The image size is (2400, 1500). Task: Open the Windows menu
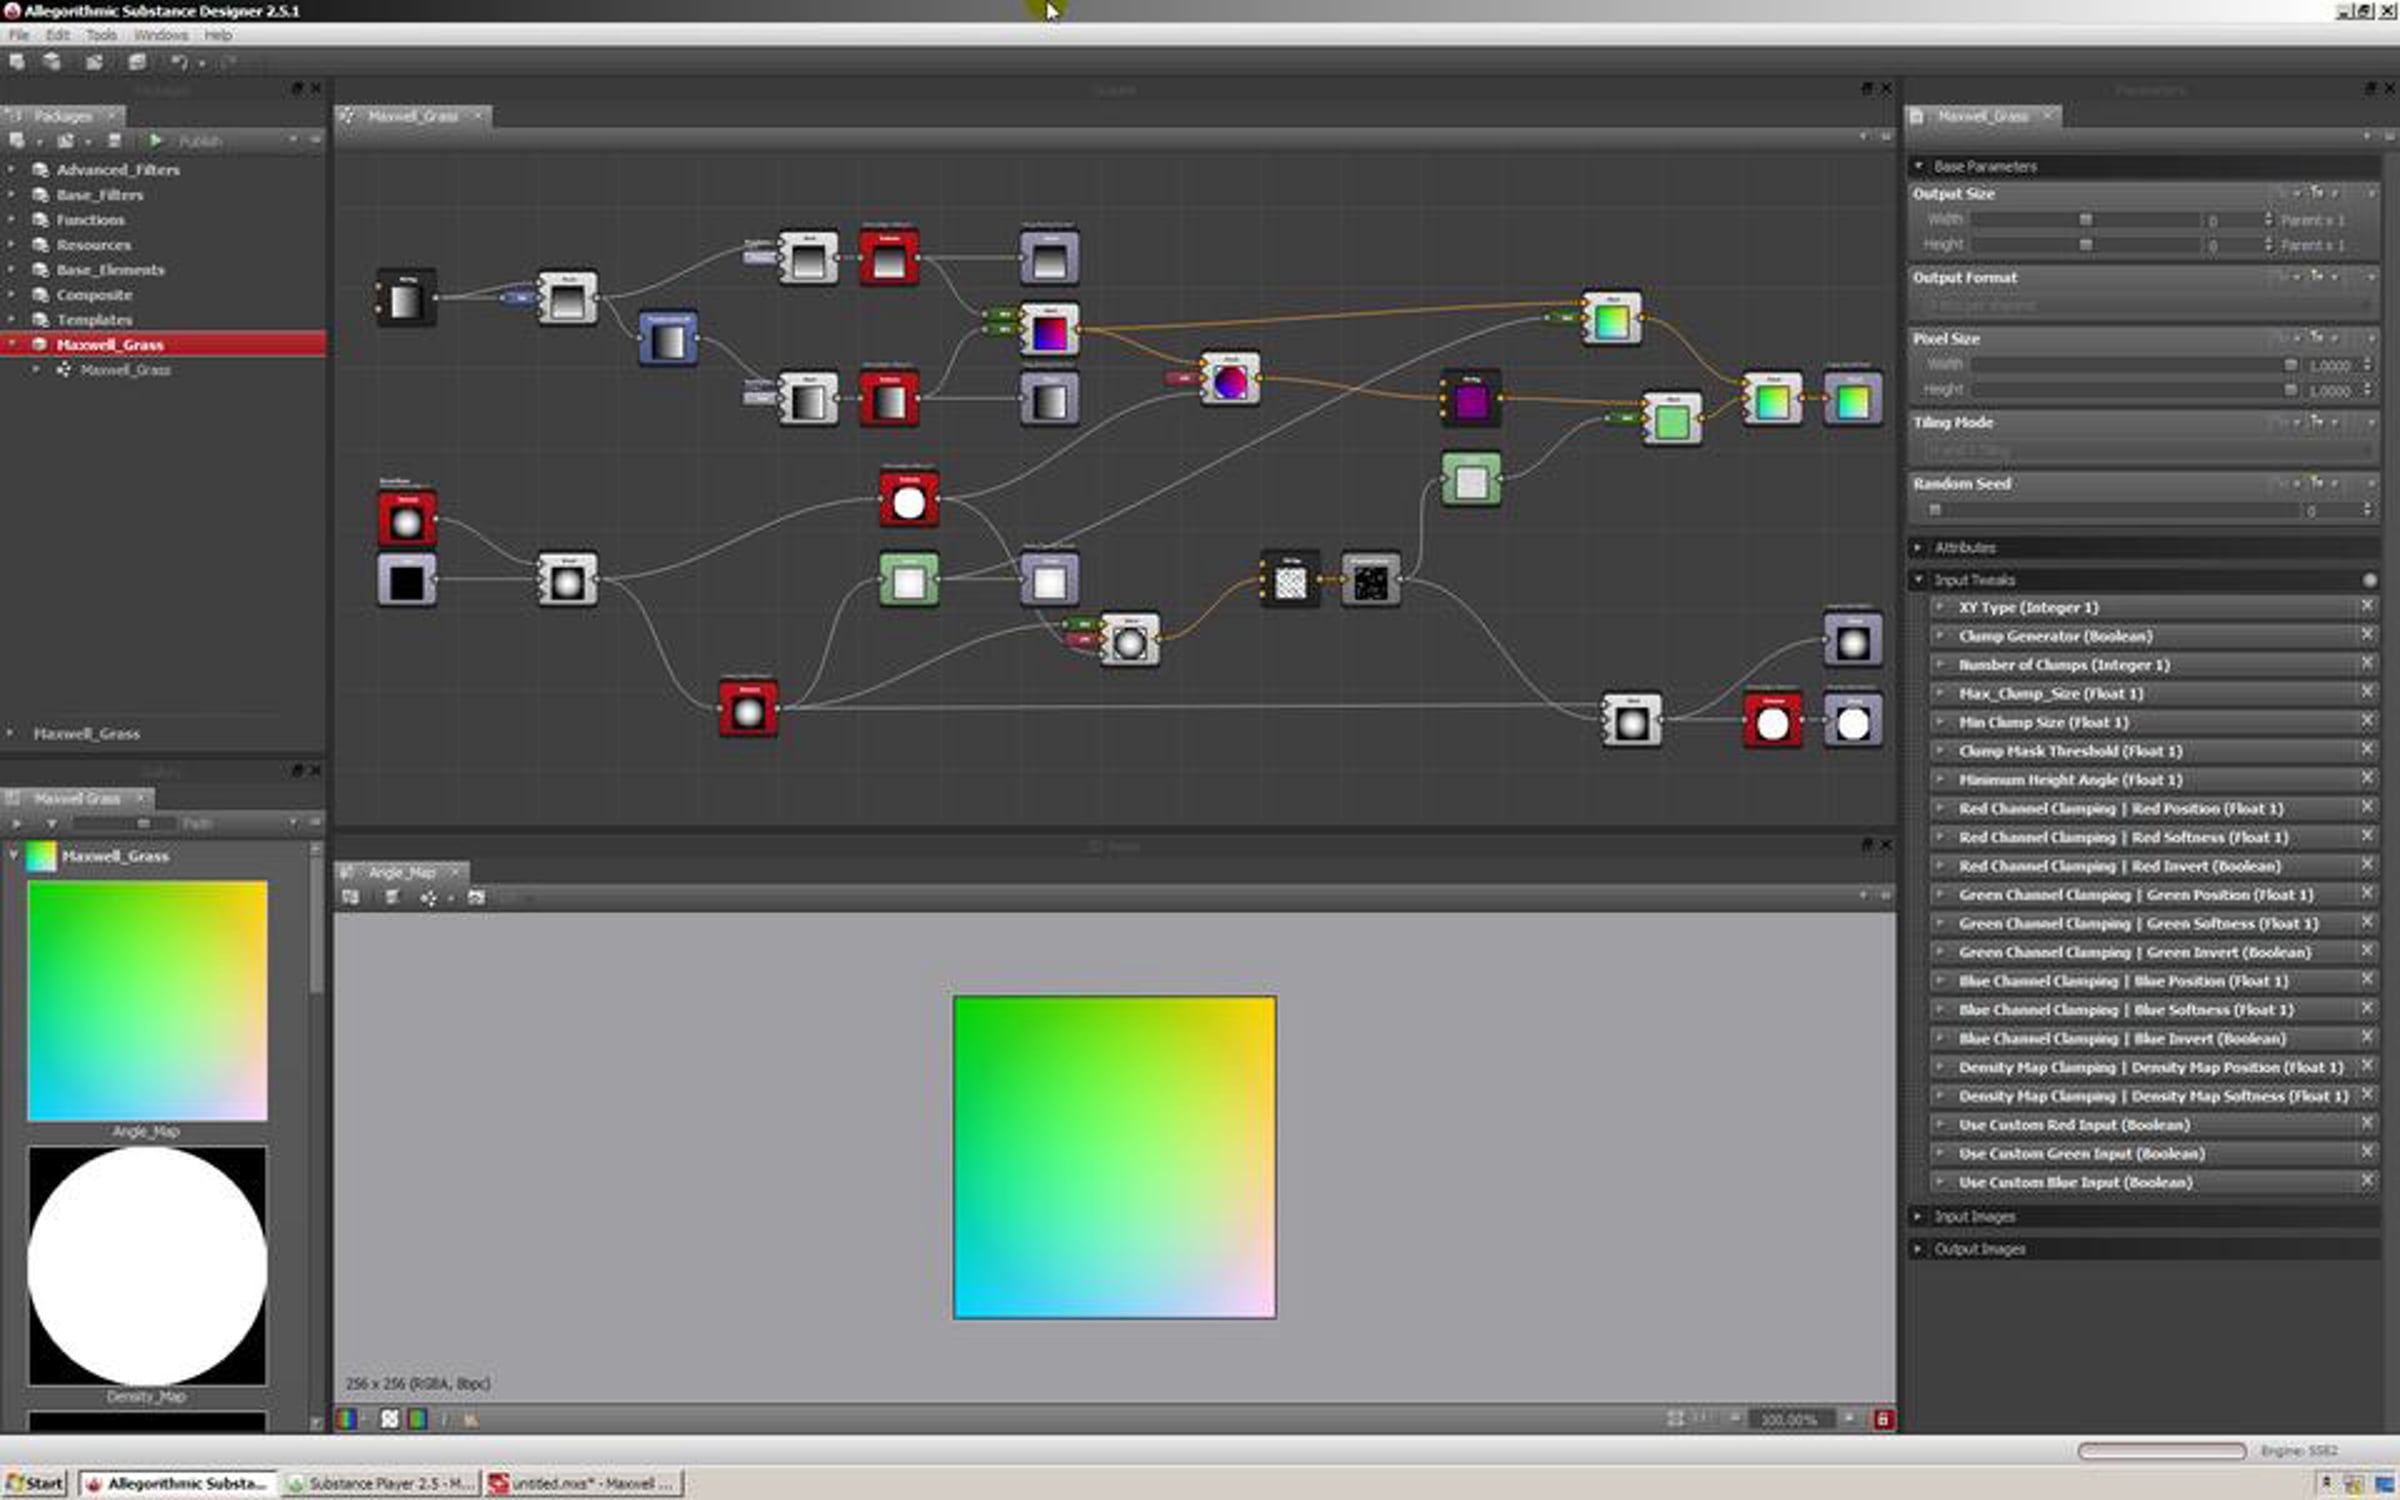pyautogui.click(x=160, y=35)
